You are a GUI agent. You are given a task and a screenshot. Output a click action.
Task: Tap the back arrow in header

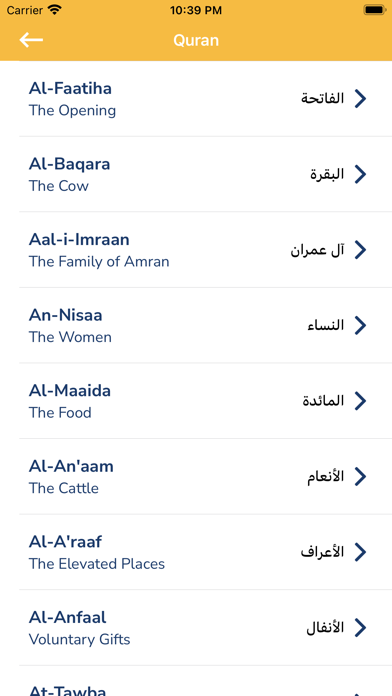click(31, 40)
